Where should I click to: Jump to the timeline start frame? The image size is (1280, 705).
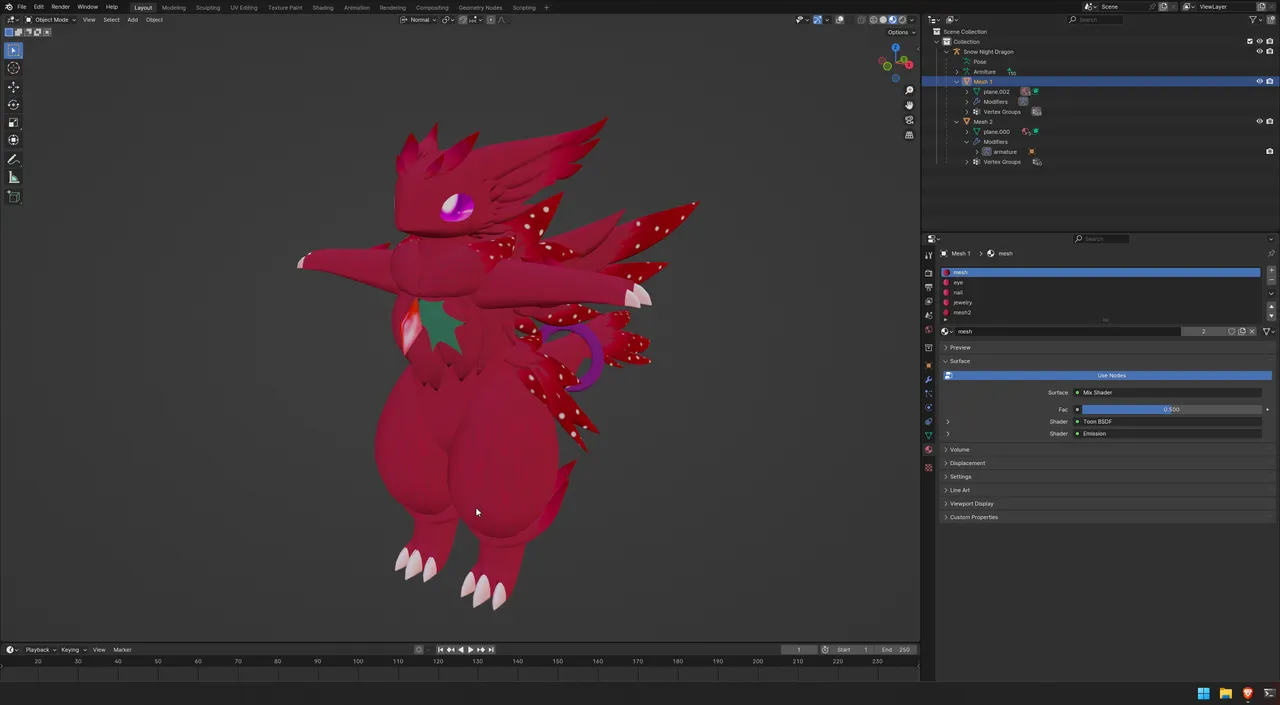coord(440,650)
